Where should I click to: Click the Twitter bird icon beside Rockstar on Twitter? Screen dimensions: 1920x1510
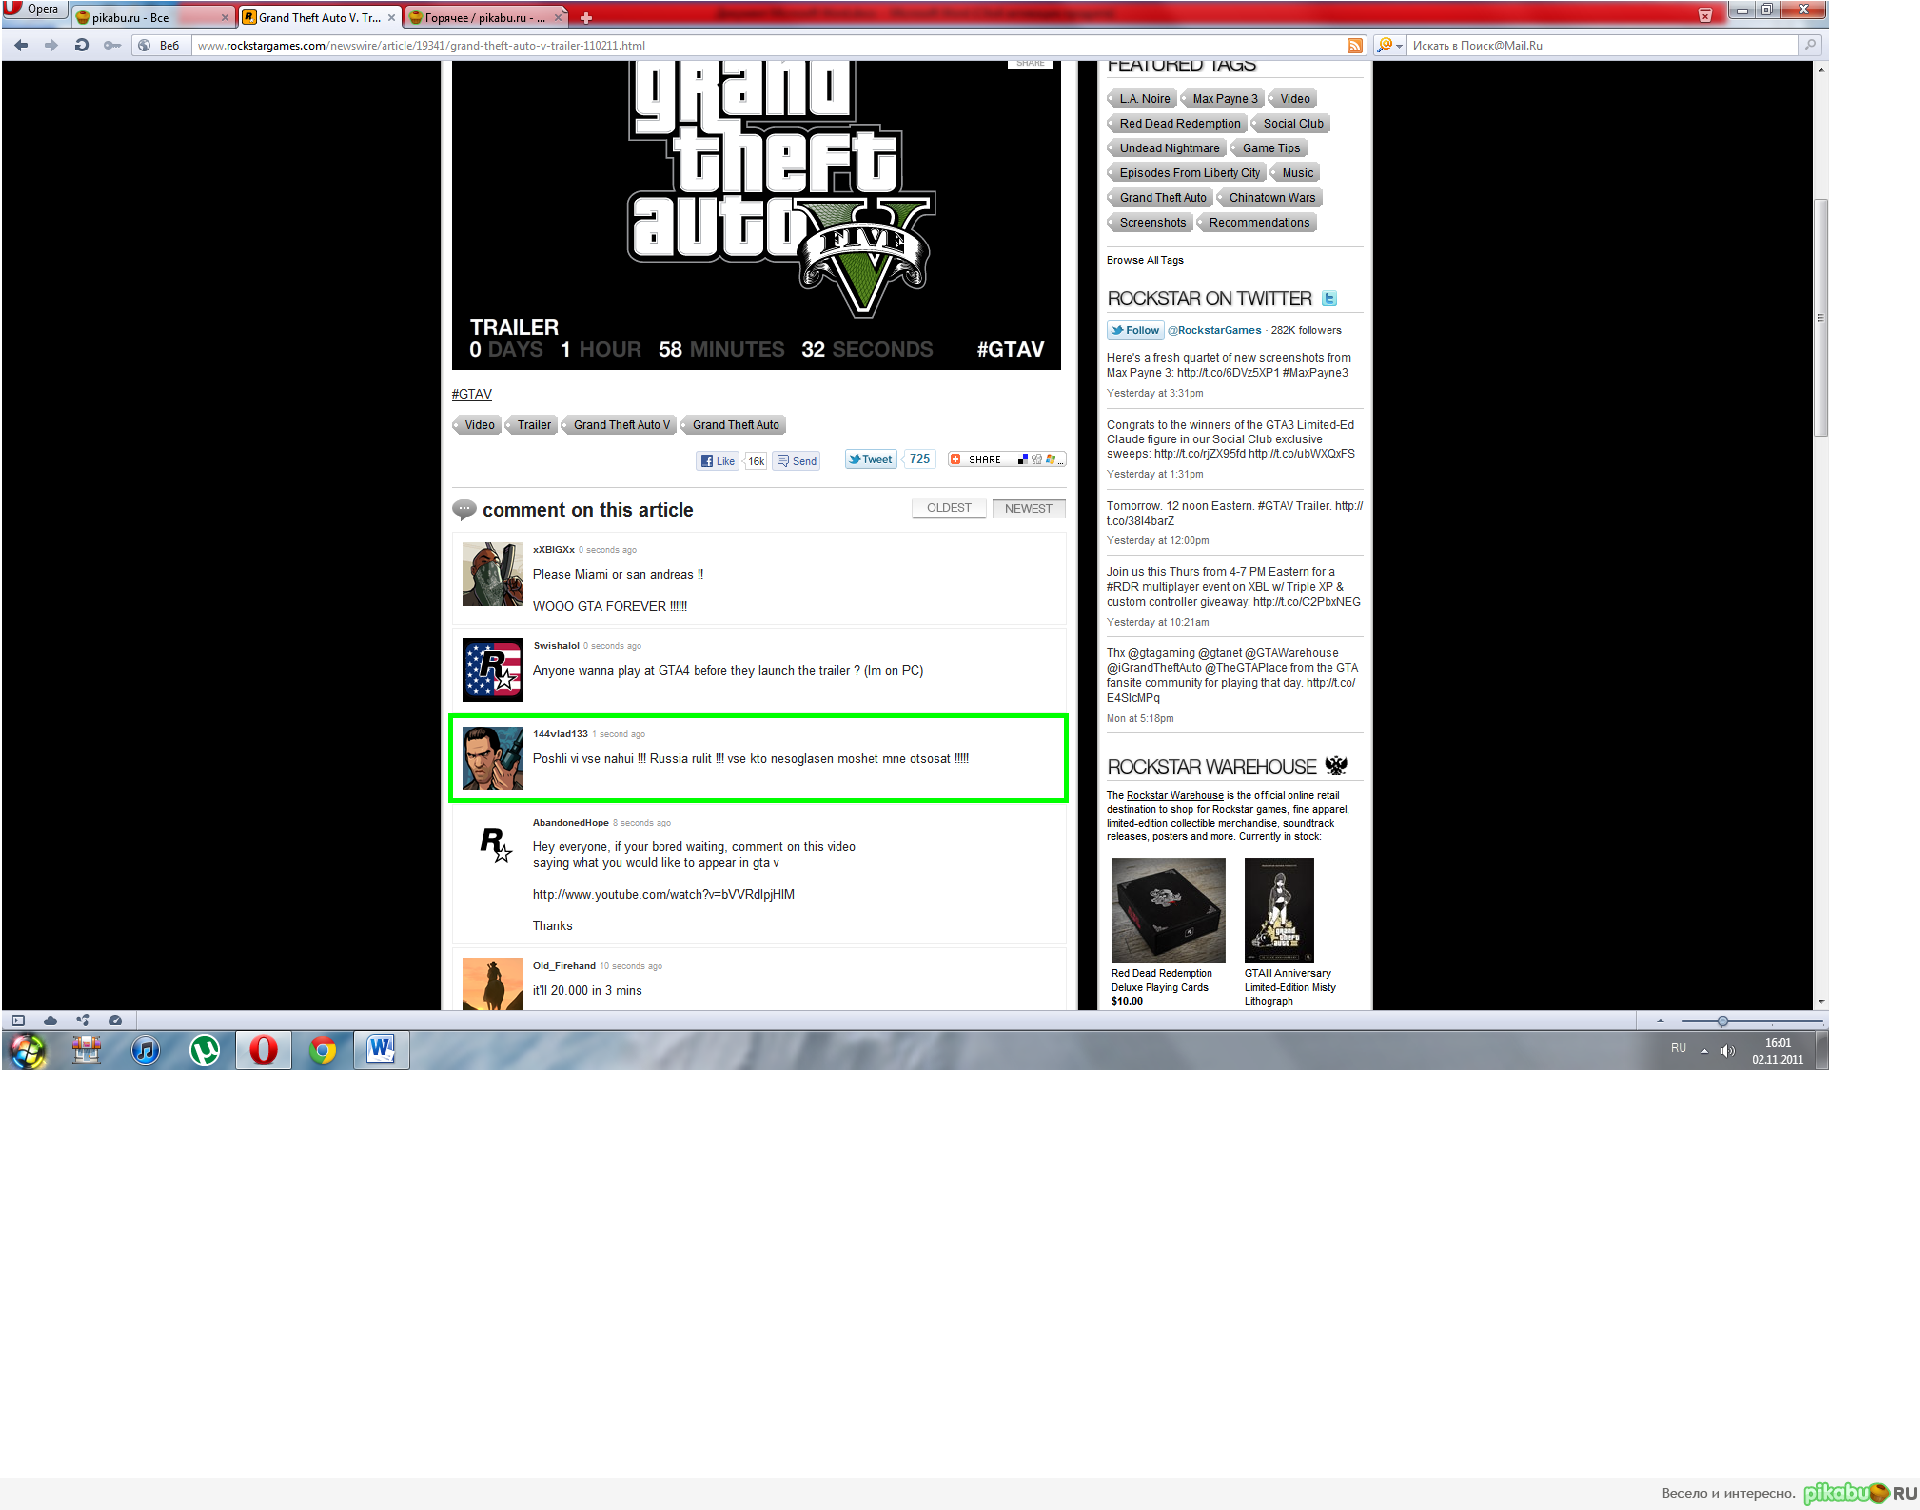click(1329, 298)
